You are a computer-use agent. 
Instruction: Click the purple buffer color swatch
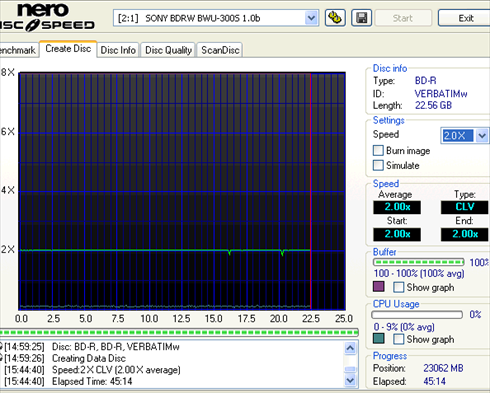tap(379, 286)
